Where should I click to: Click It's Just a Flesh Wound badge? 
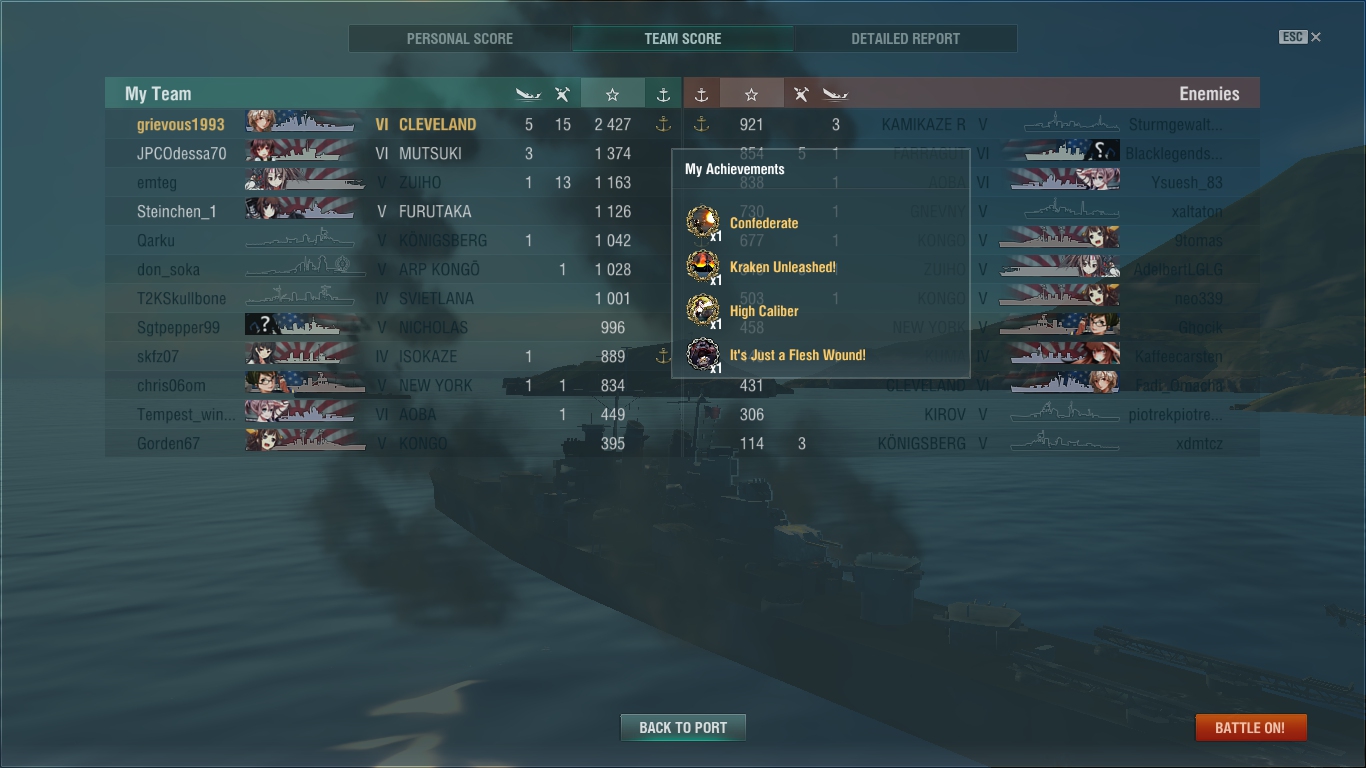point(703,355)
